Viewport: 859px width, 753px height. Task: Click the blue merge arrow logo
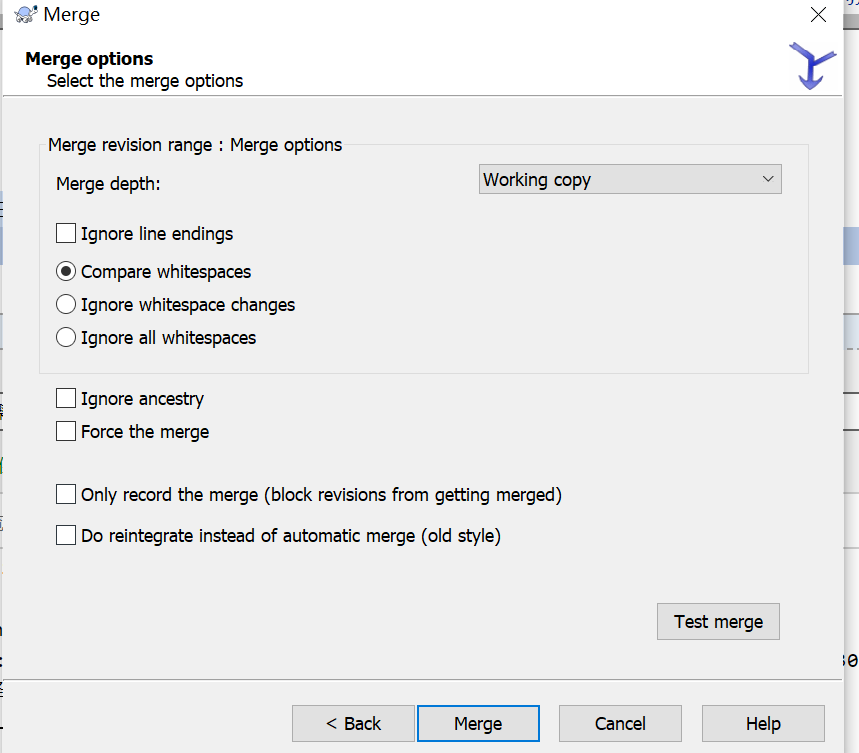tap(811, 65)
